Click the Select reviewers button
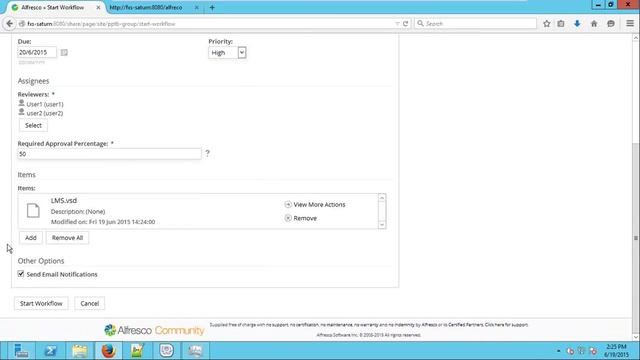 33,125
